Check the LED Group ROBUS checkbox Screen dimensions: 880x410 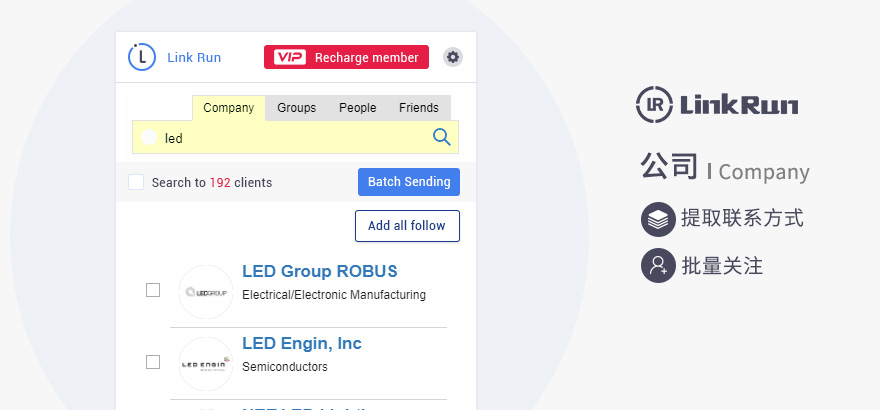153,290
